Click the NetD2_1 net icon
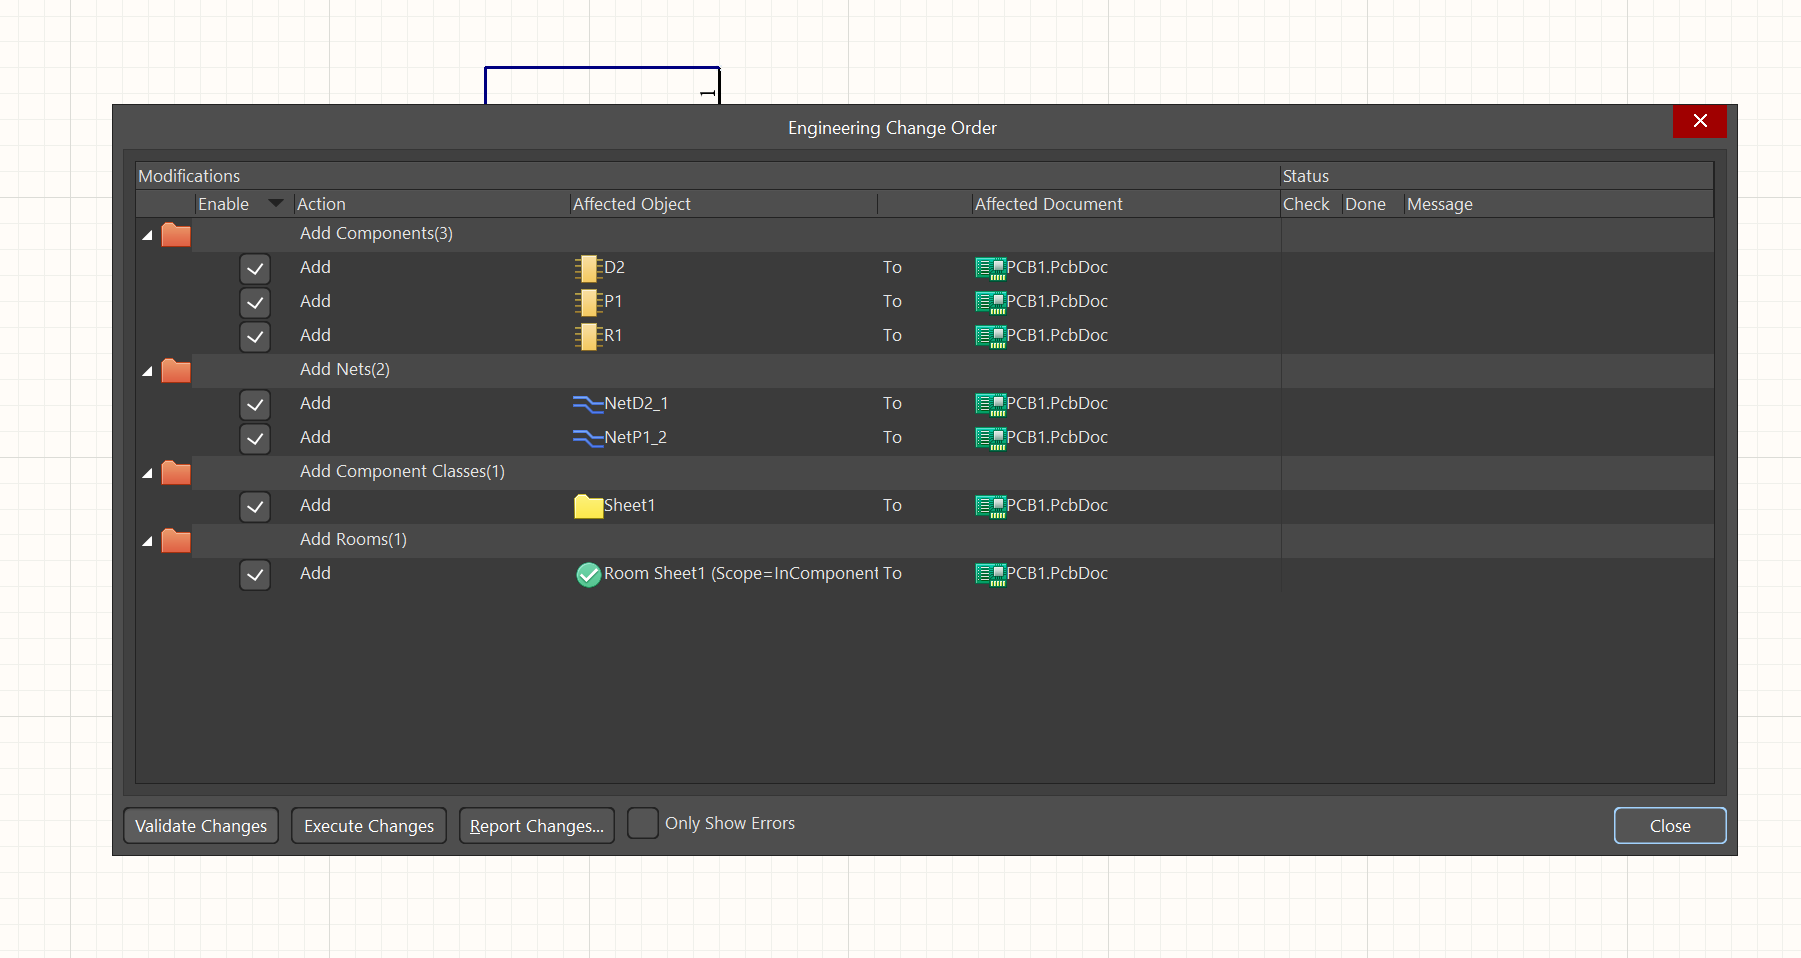 pyautogui.click(x=588, y=404)
